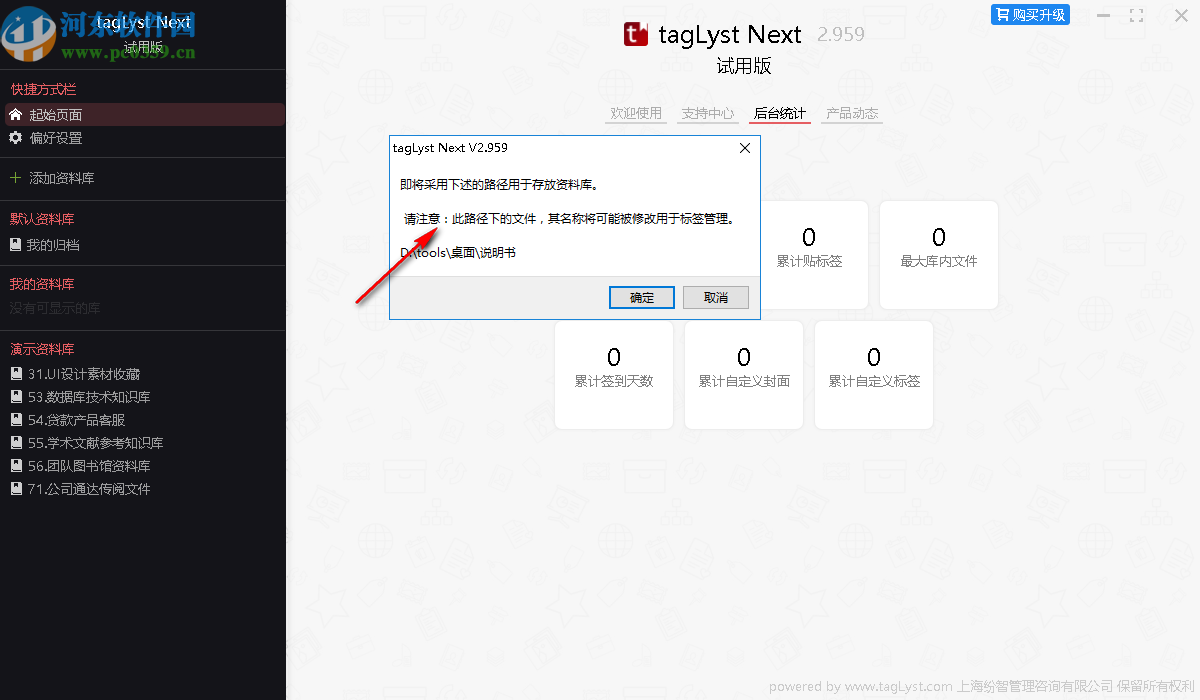Open the 我的归档 archive book icon
This screenshot has width=1200, height=700.
pyautogui.click(x=15, y=244)
